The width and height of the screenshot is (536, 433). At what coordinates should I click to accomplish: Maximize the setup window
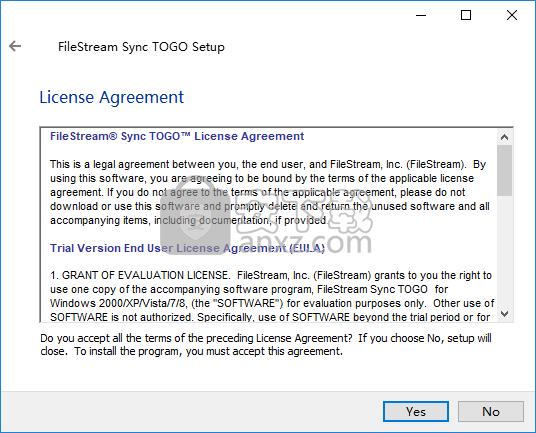(x=466, y=15)
